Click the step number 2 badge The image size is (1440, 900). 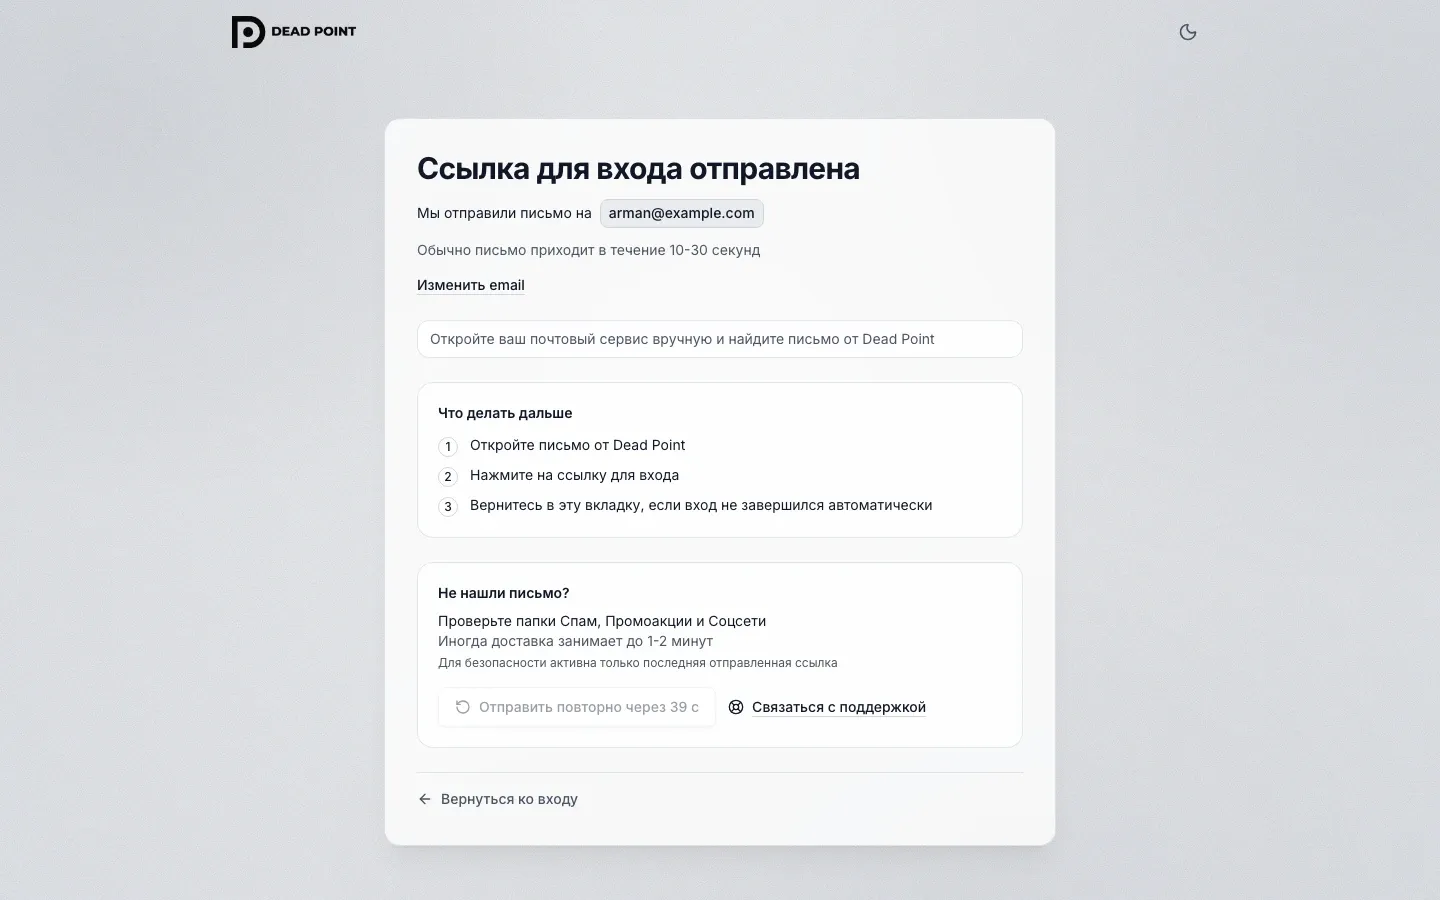448,477
